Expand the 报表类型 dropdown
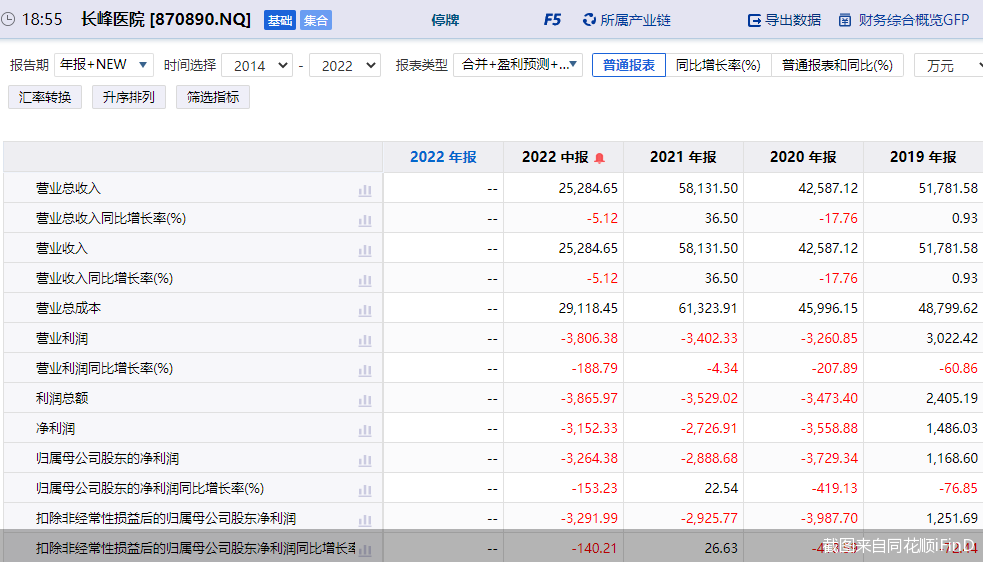Screen dimensions: 983x562 click(518, 65)
